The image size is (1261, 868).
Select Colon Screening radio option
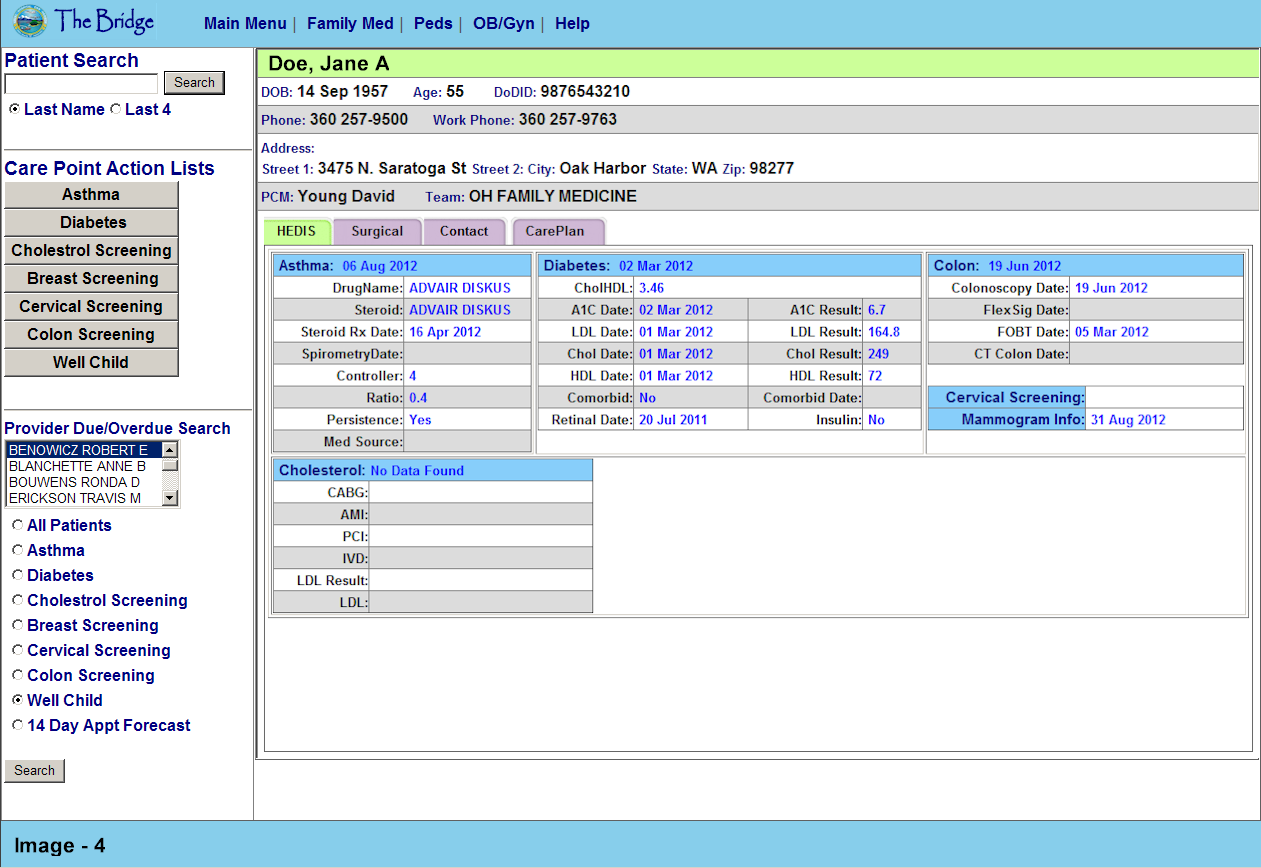point(18,675)
